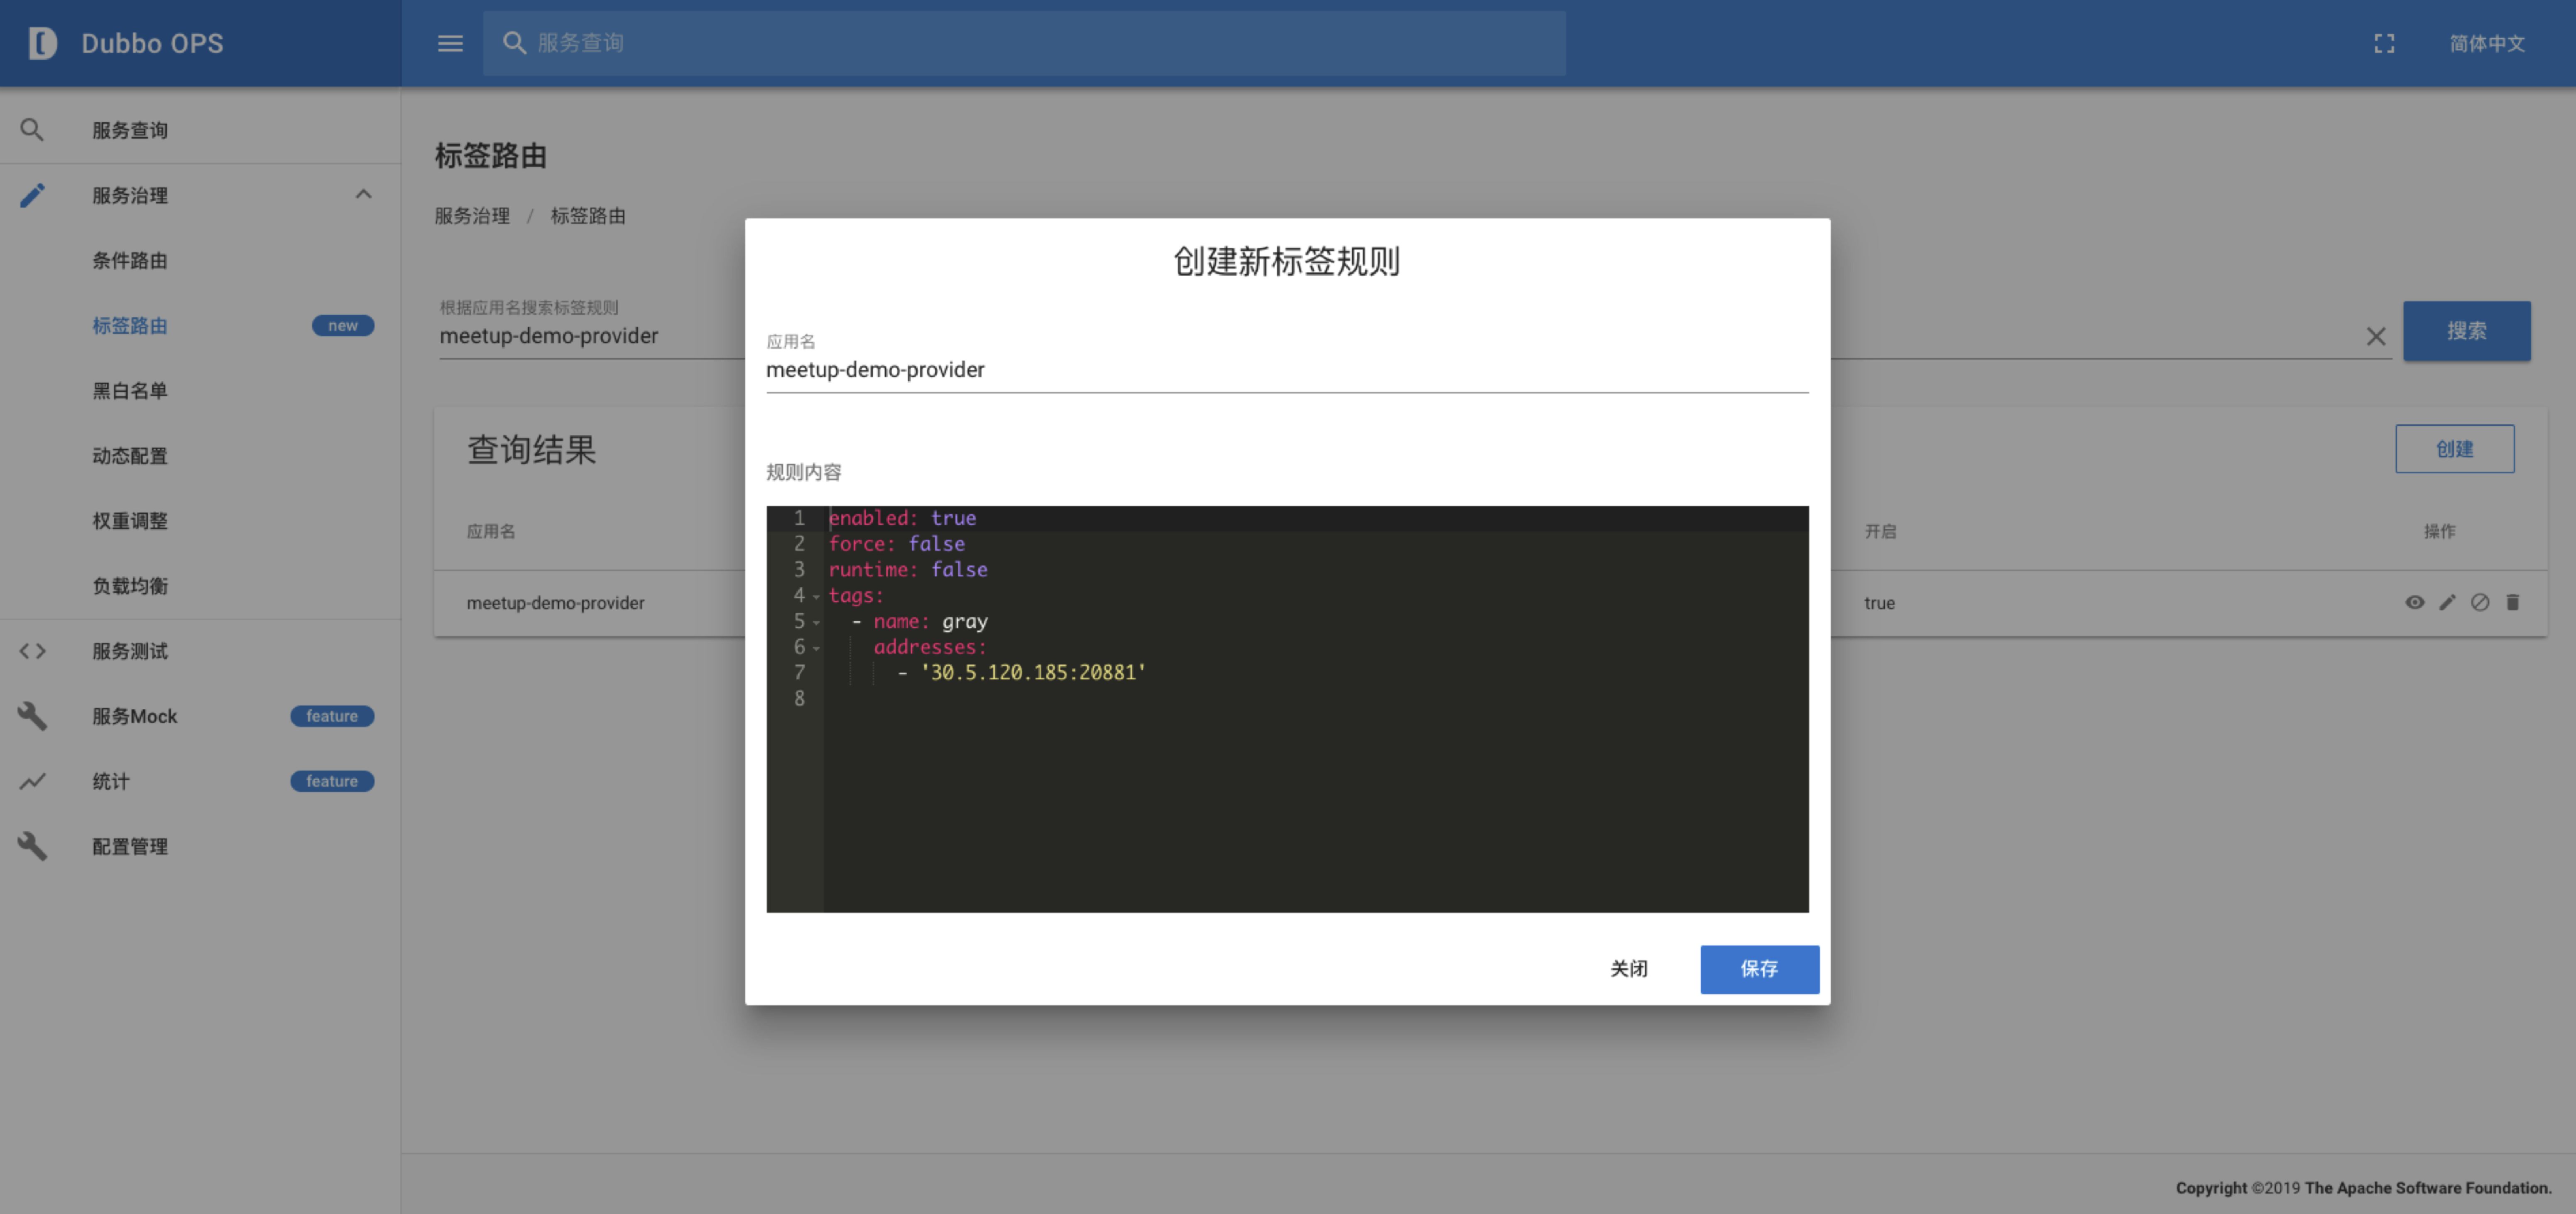Click the fullscreen icon in header
The height and width of the screenshot is (1214, 2576).
[2384, 43]
